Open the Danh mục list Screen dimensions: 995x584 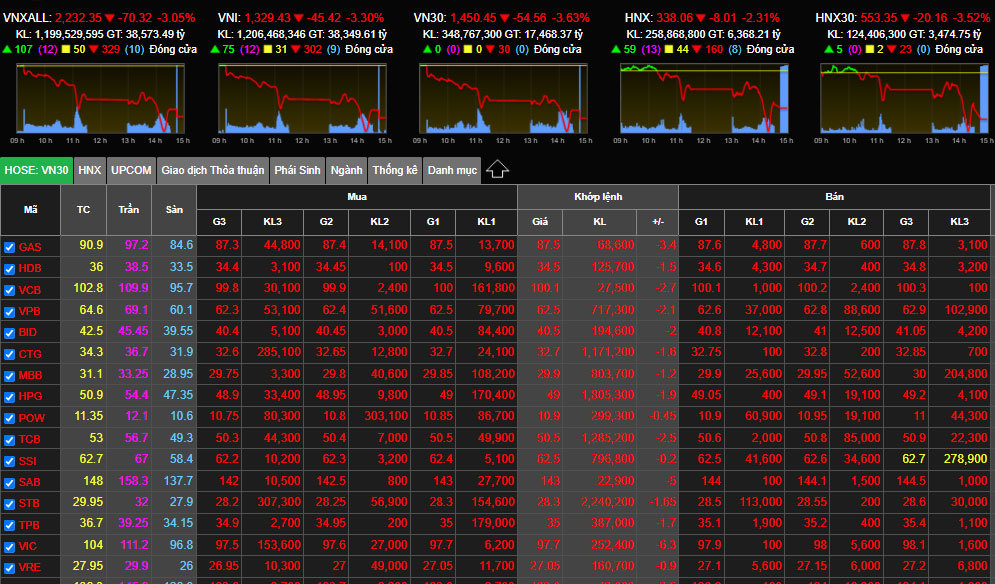pyautogui.click(x=452, y=170)
